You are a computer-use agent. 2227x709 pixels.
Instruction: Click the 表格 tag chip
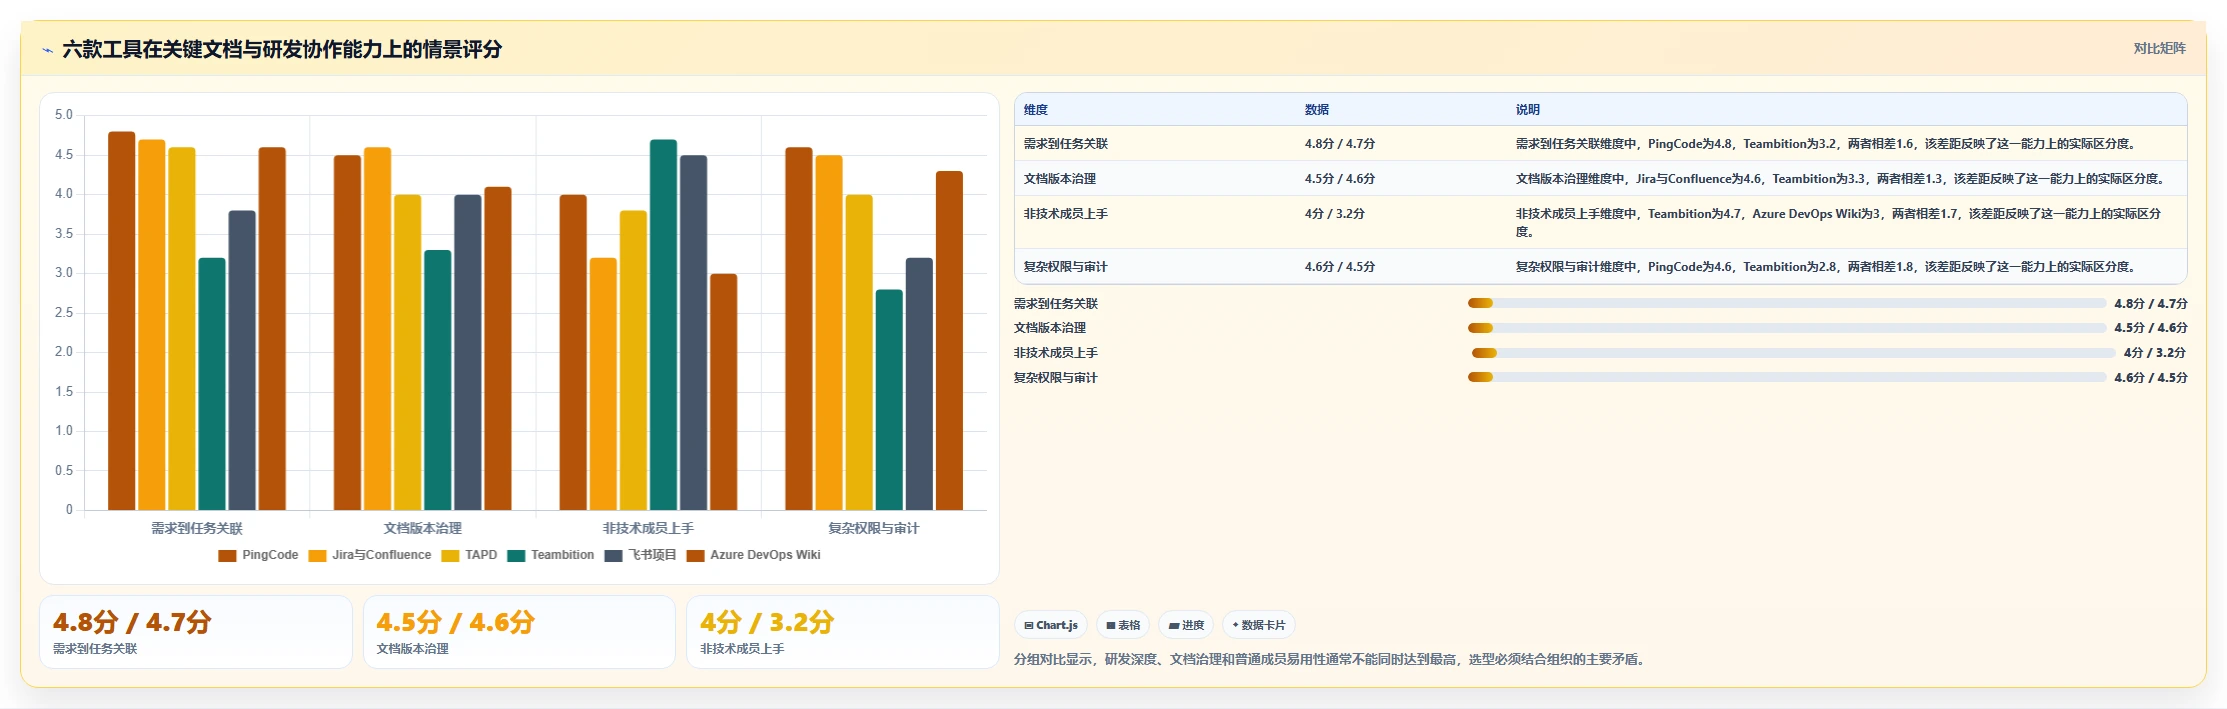1123,625
